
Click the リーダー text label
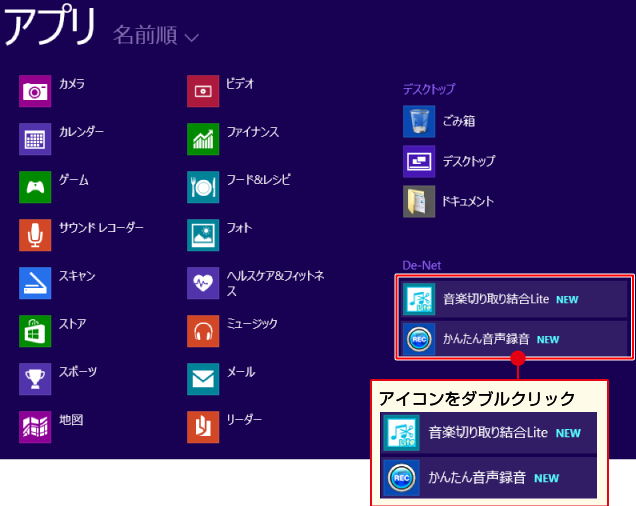[244, 420]
